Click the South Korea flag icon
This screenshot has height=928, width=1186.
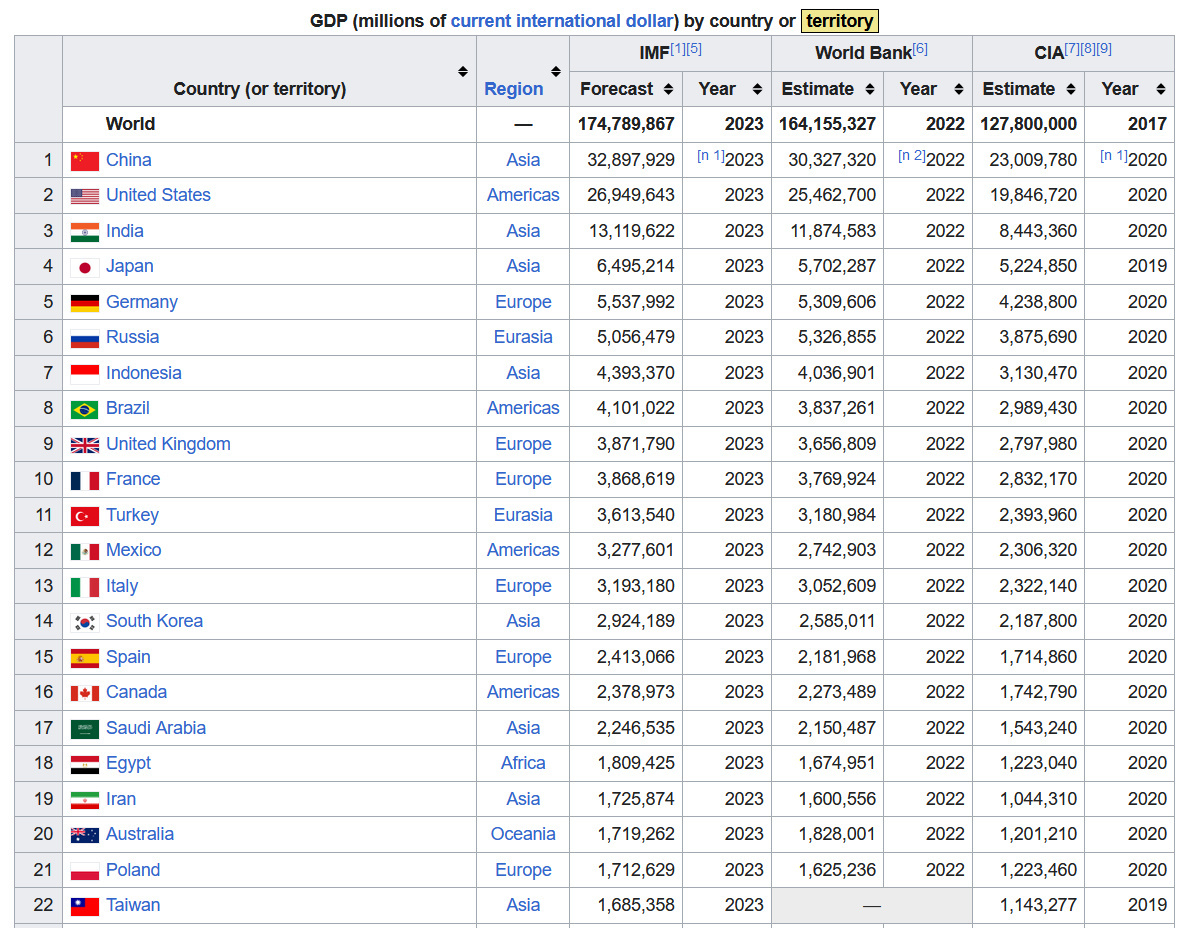[x=85, y=622]
